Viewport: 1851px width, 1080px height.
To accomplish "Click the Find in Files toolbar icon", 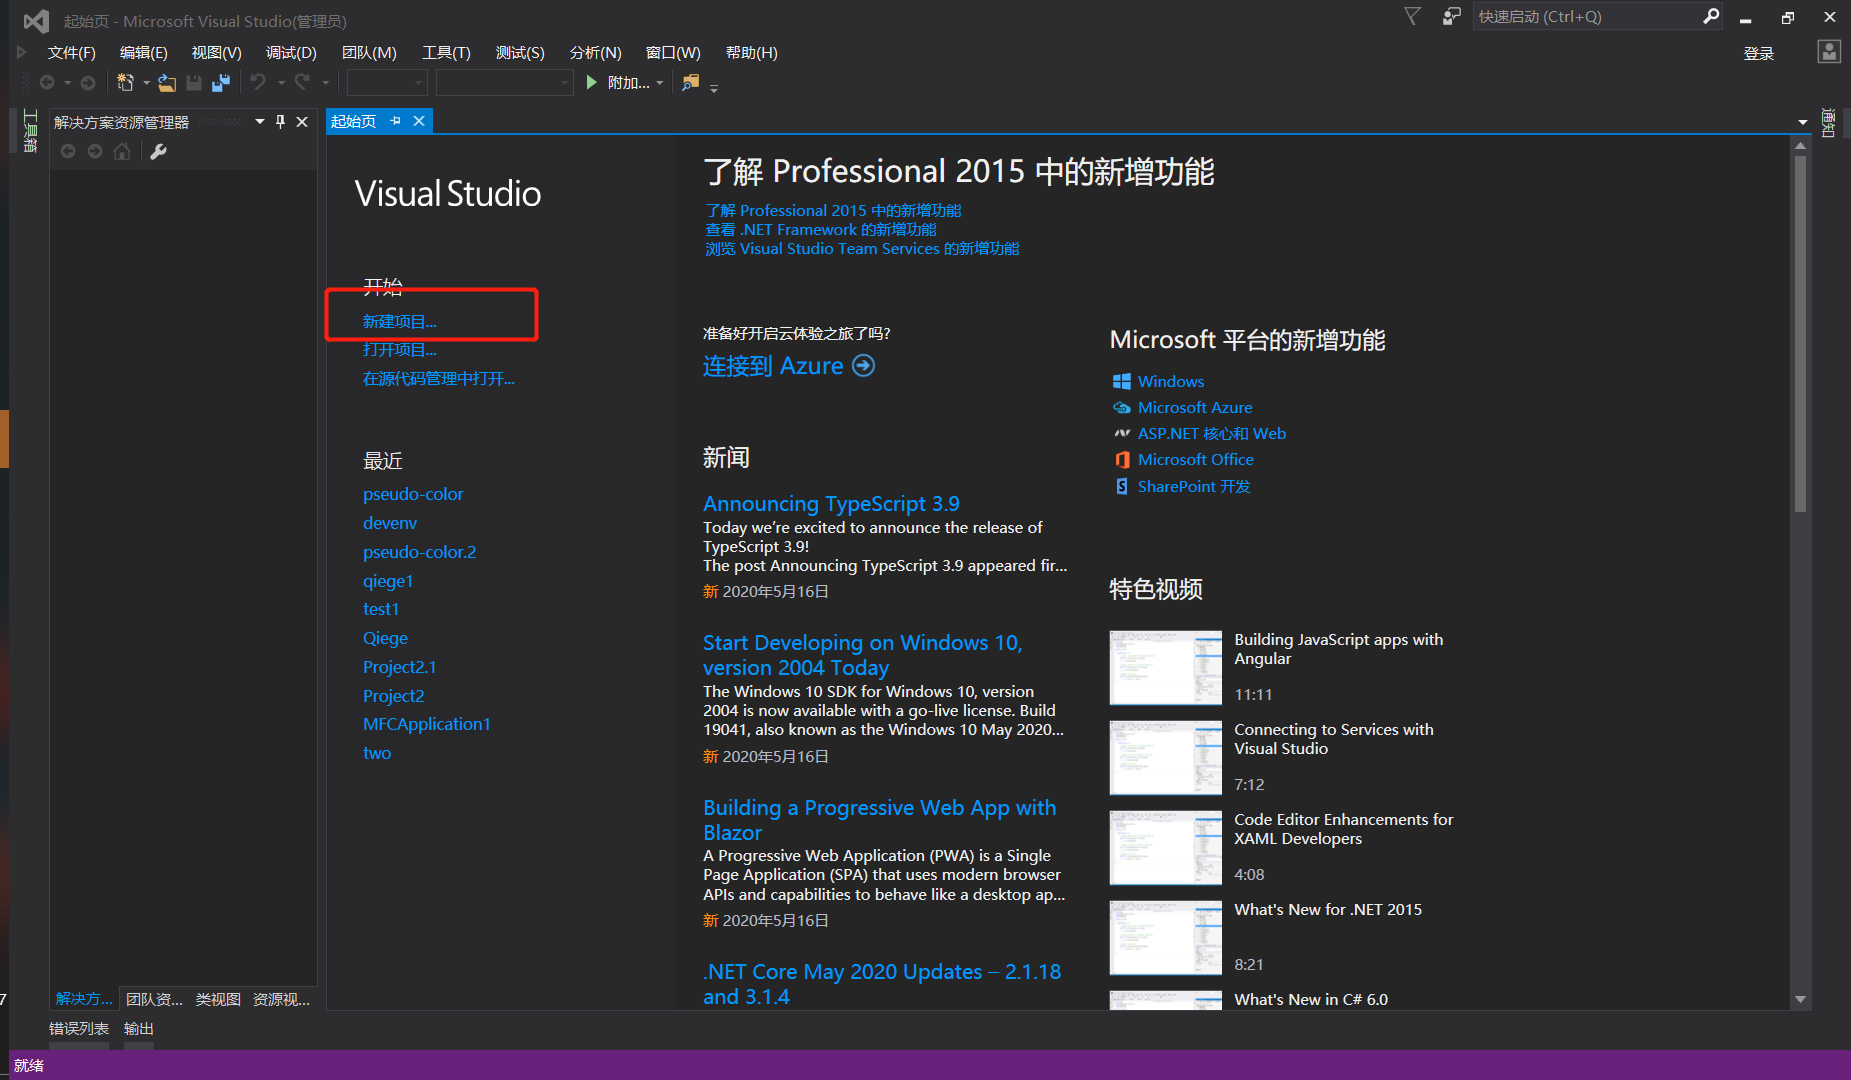I will click(x=690, y=83).
